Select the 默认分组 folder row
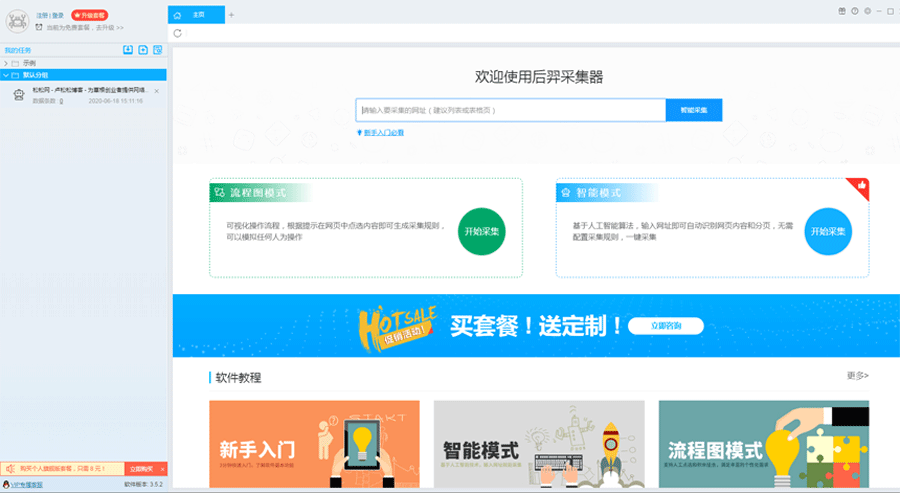Viewport: 900px width, 493px height. point(83,75)
